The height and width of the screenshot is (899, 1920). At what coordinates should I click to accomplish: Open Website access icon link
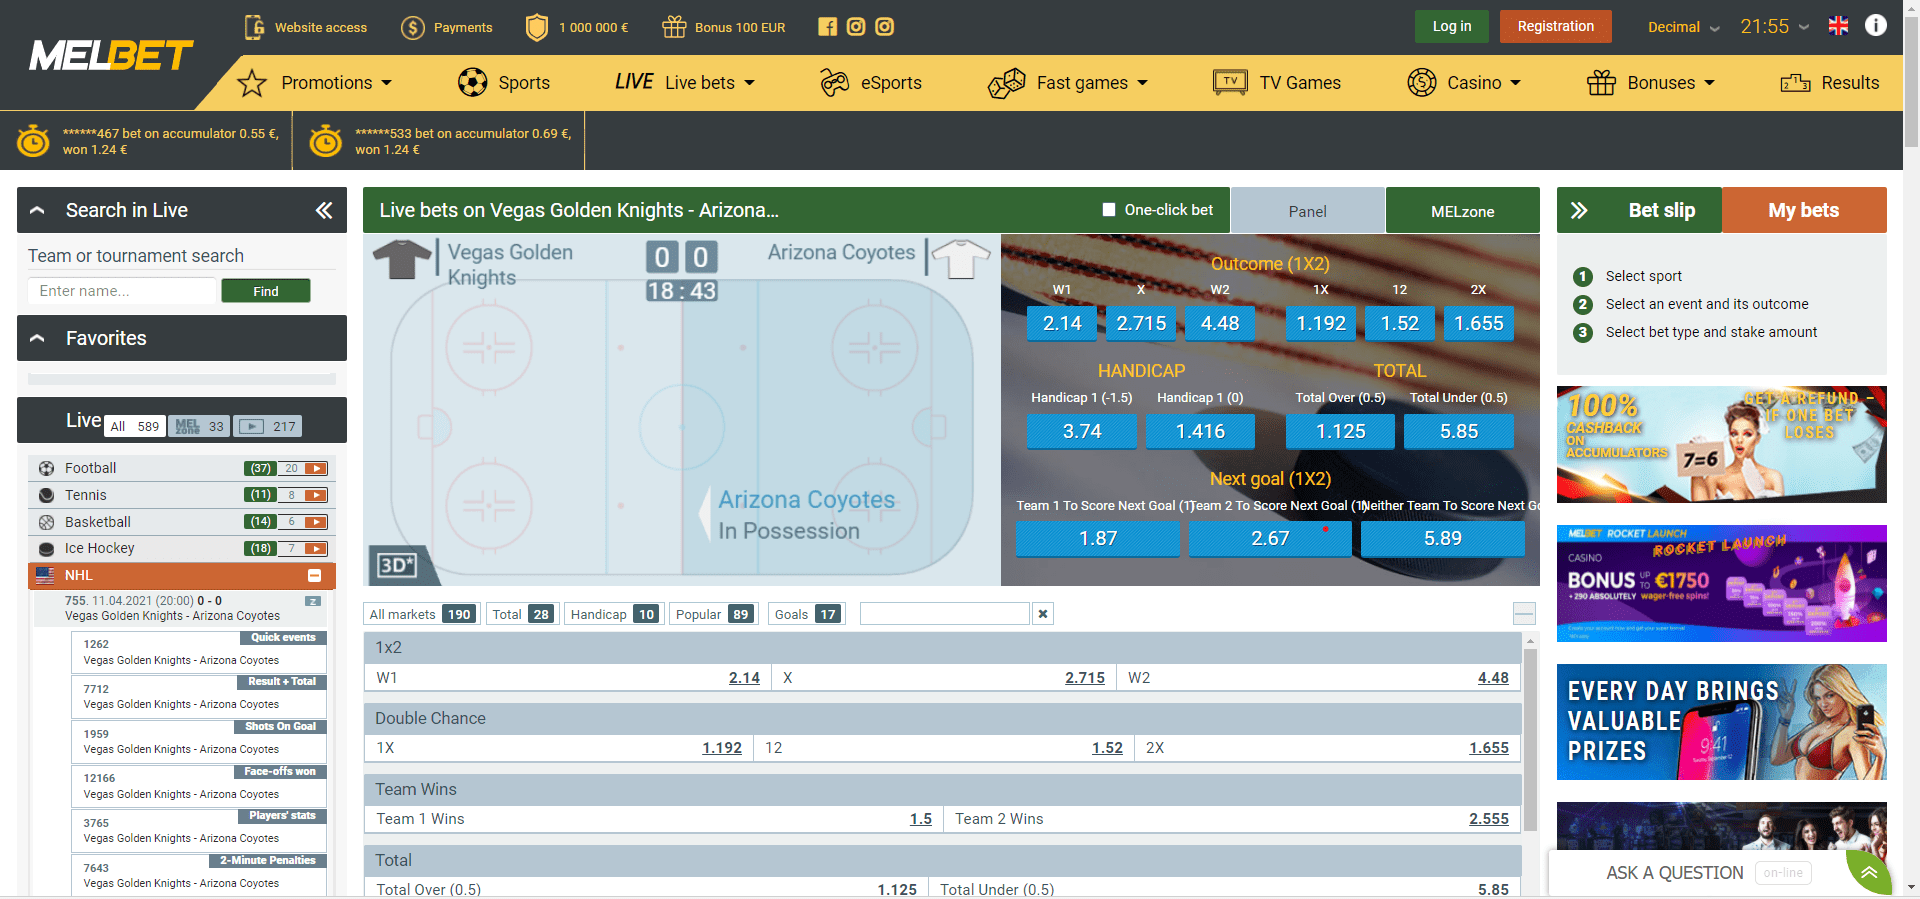pyautogui.click(x=254, y=27)
